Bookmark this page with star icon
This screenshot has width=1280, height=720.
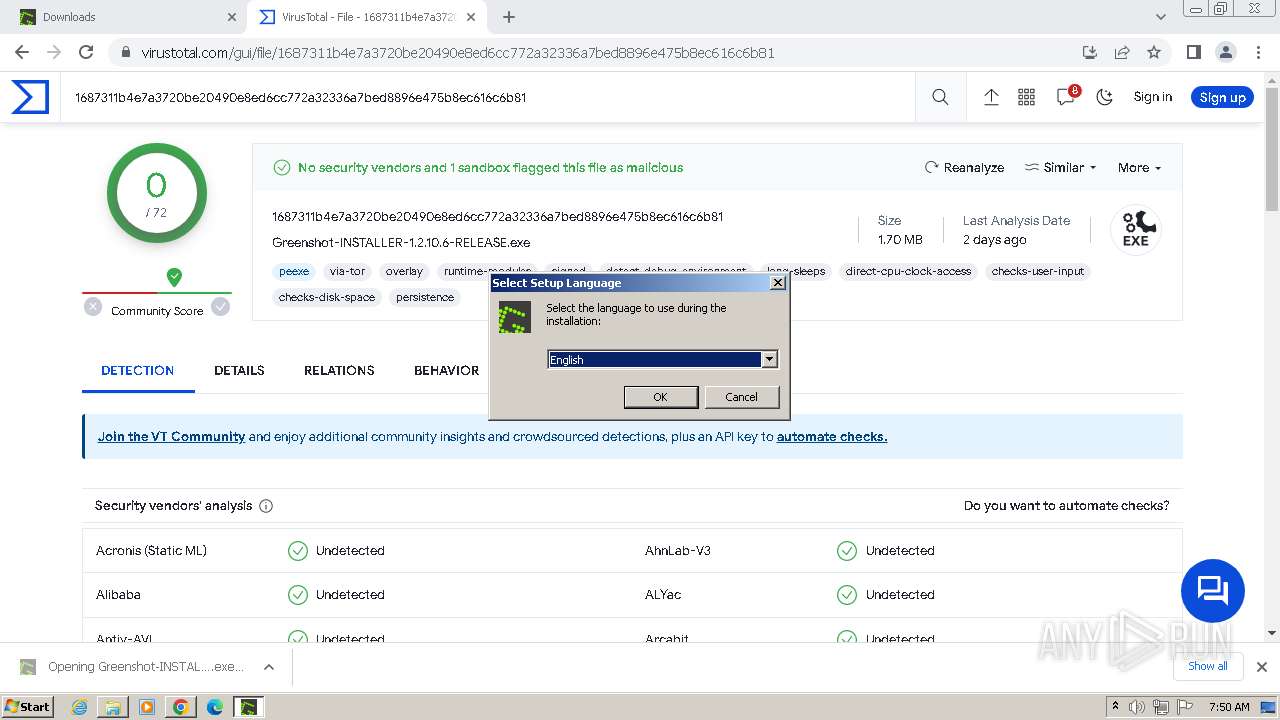(x=1154, y=53)
